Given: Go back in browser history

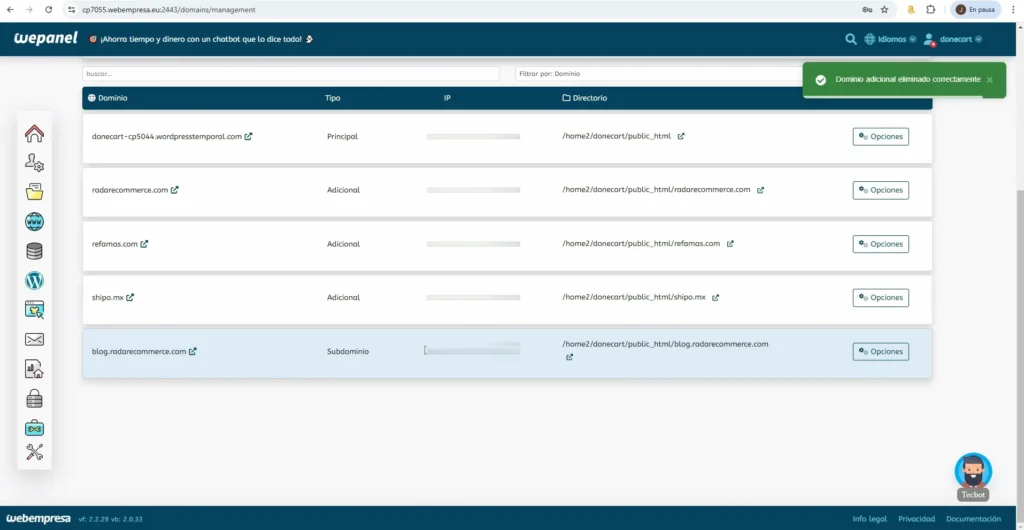Looking at the screenshot, I should [x=10, y=10].
